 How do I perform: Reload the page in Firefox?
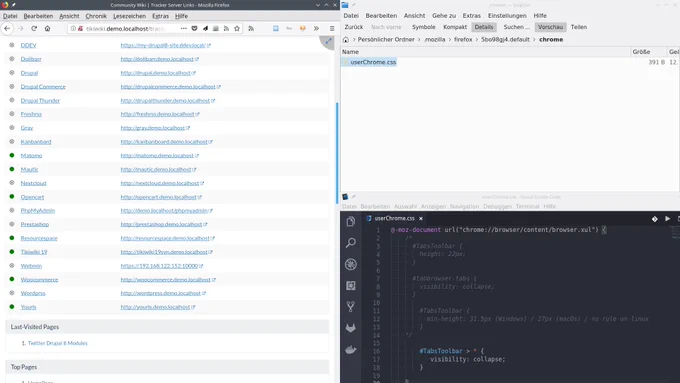34,29
